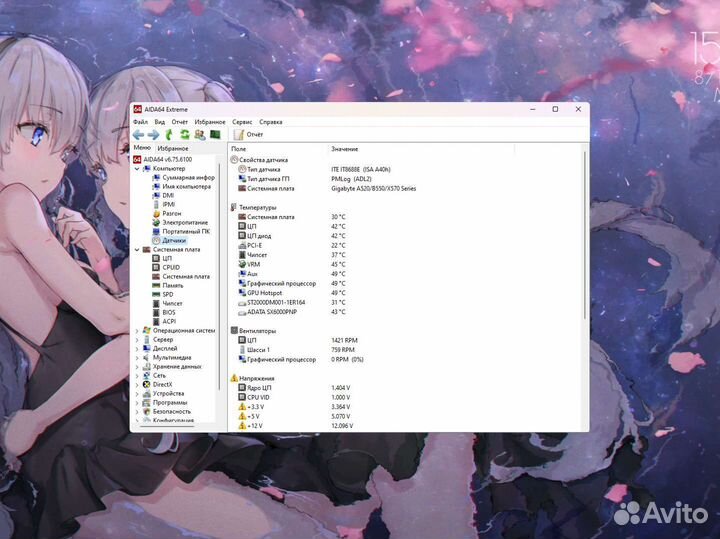Click the Память memory tree icon
This screenshot has width=720, height=539.
click(x=156, y=286)
